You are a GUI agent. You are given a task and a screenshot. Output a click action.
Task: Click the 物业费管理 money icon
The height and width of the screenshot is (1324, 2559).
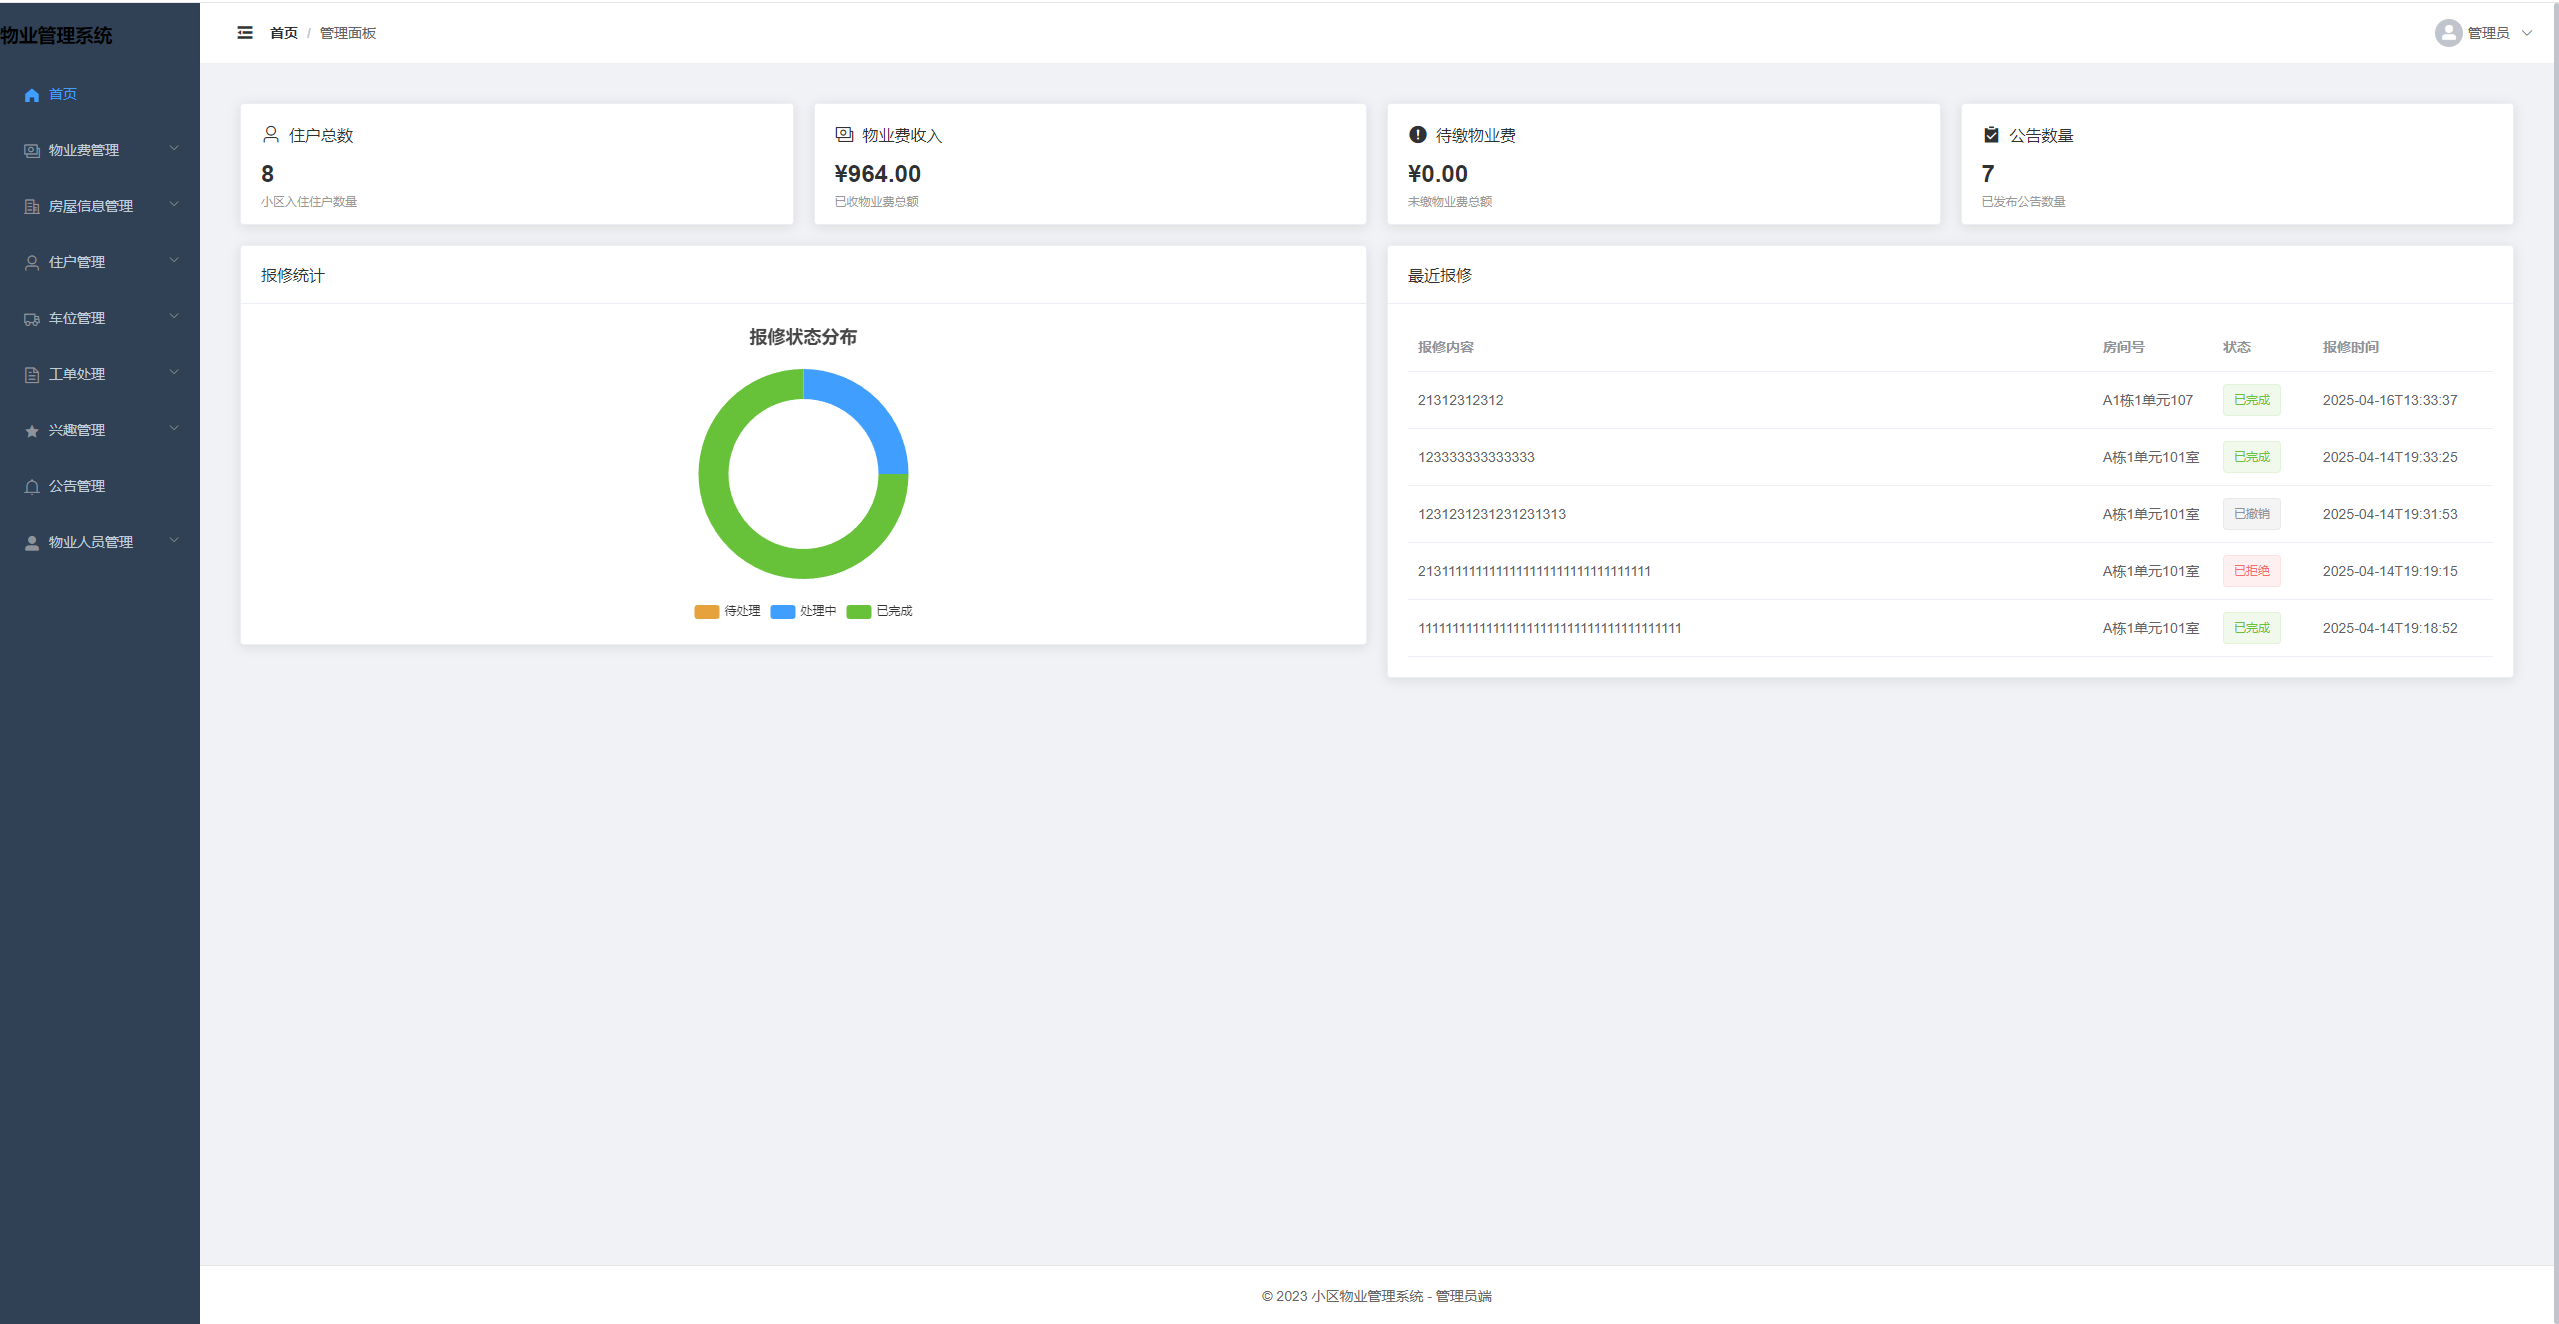click(32, 151)
